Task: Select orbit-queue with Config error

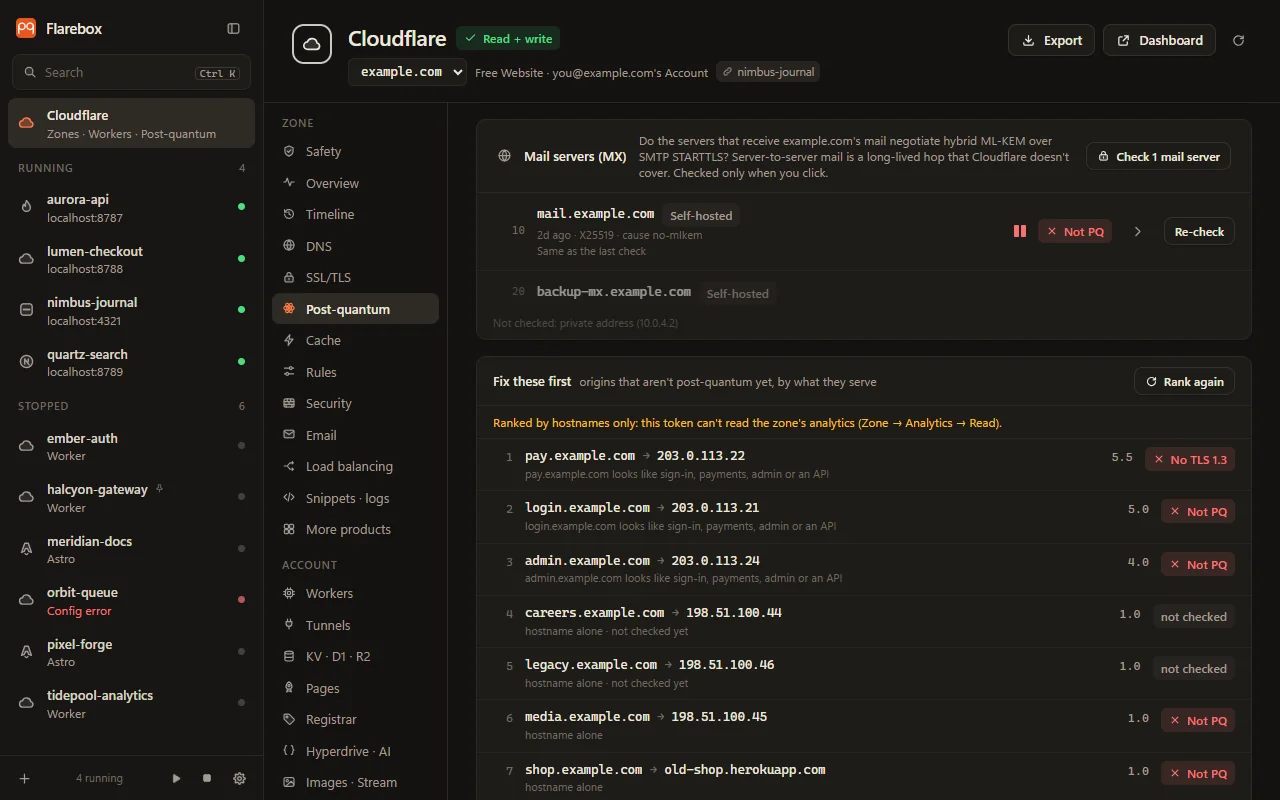Action: coord(131,601)
